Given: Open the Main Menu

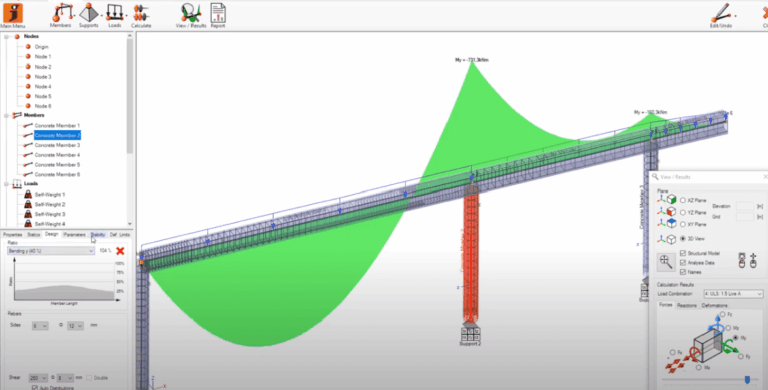Looking at the screenshot, I should tap(12, 15).
